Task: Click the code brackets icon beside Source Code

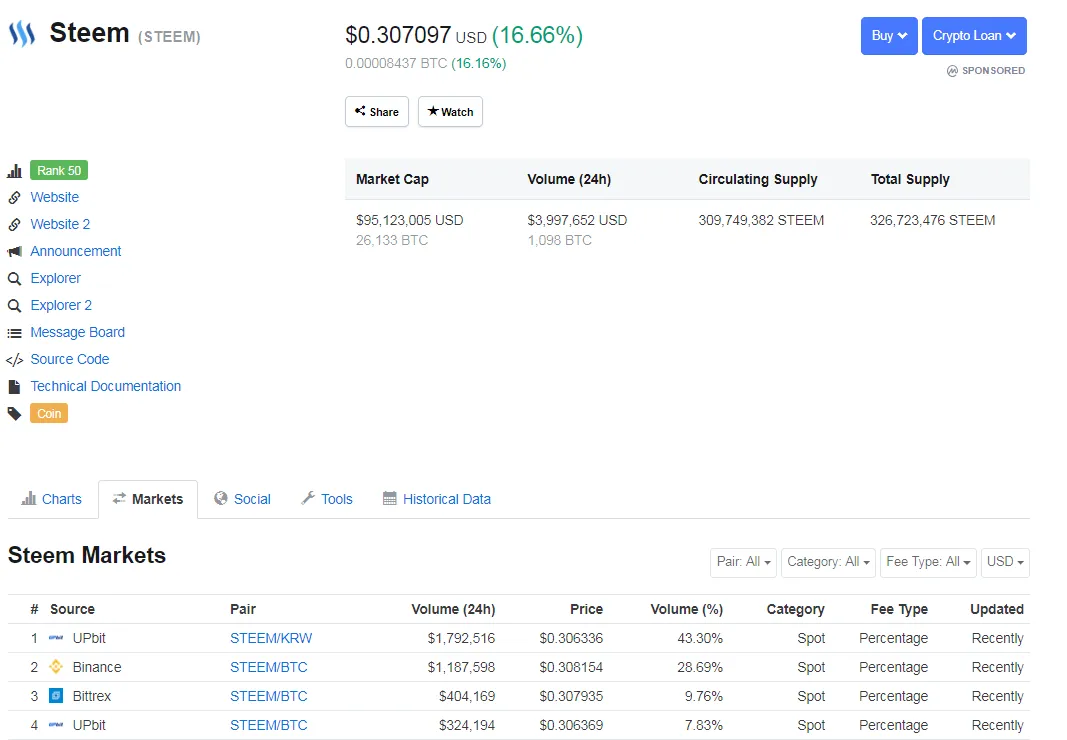Action: 14,360
